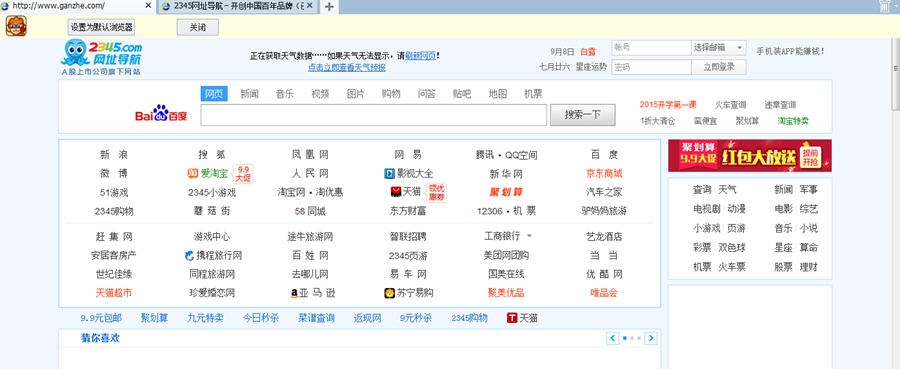Image resolution: width=900 pixels, height=369 pixels.
Task: Open 京东商城 link
Action: click(604, 173)
